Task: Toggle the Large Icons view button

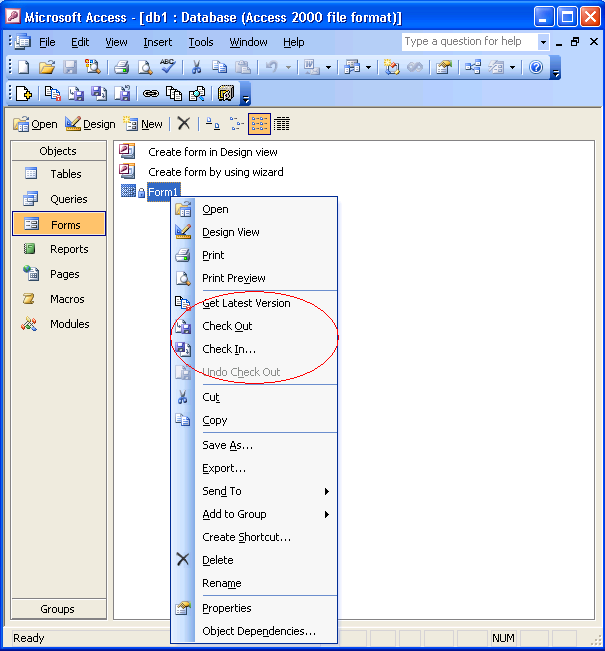Action: coord(212,124)
